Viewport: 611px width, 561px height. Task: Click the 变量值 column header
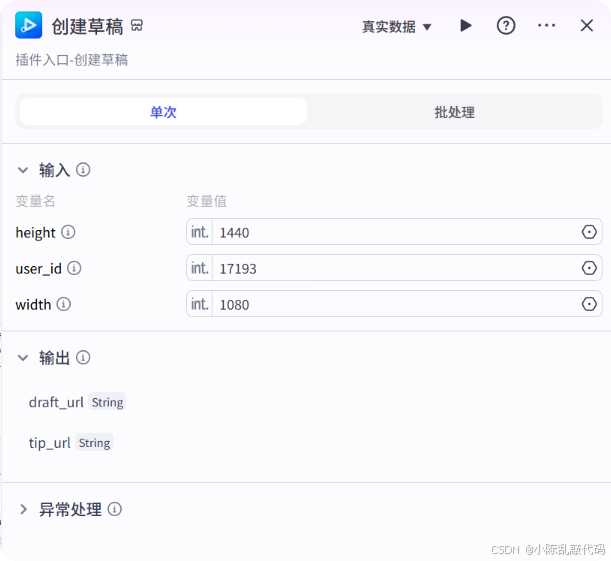pos(207,201)
